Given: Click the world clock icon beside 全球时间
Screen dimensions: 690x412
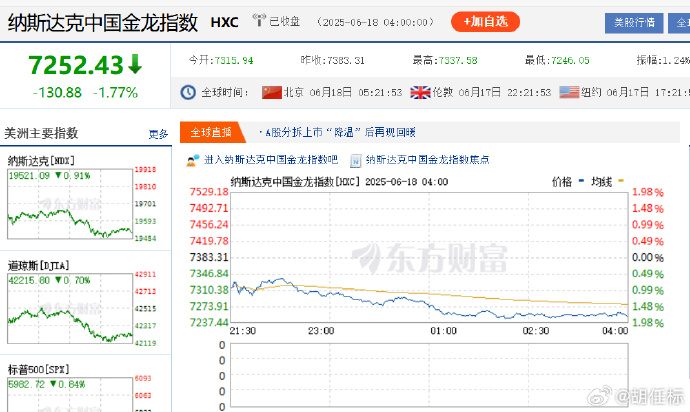Looking at the screenshot, I should 189,92.
